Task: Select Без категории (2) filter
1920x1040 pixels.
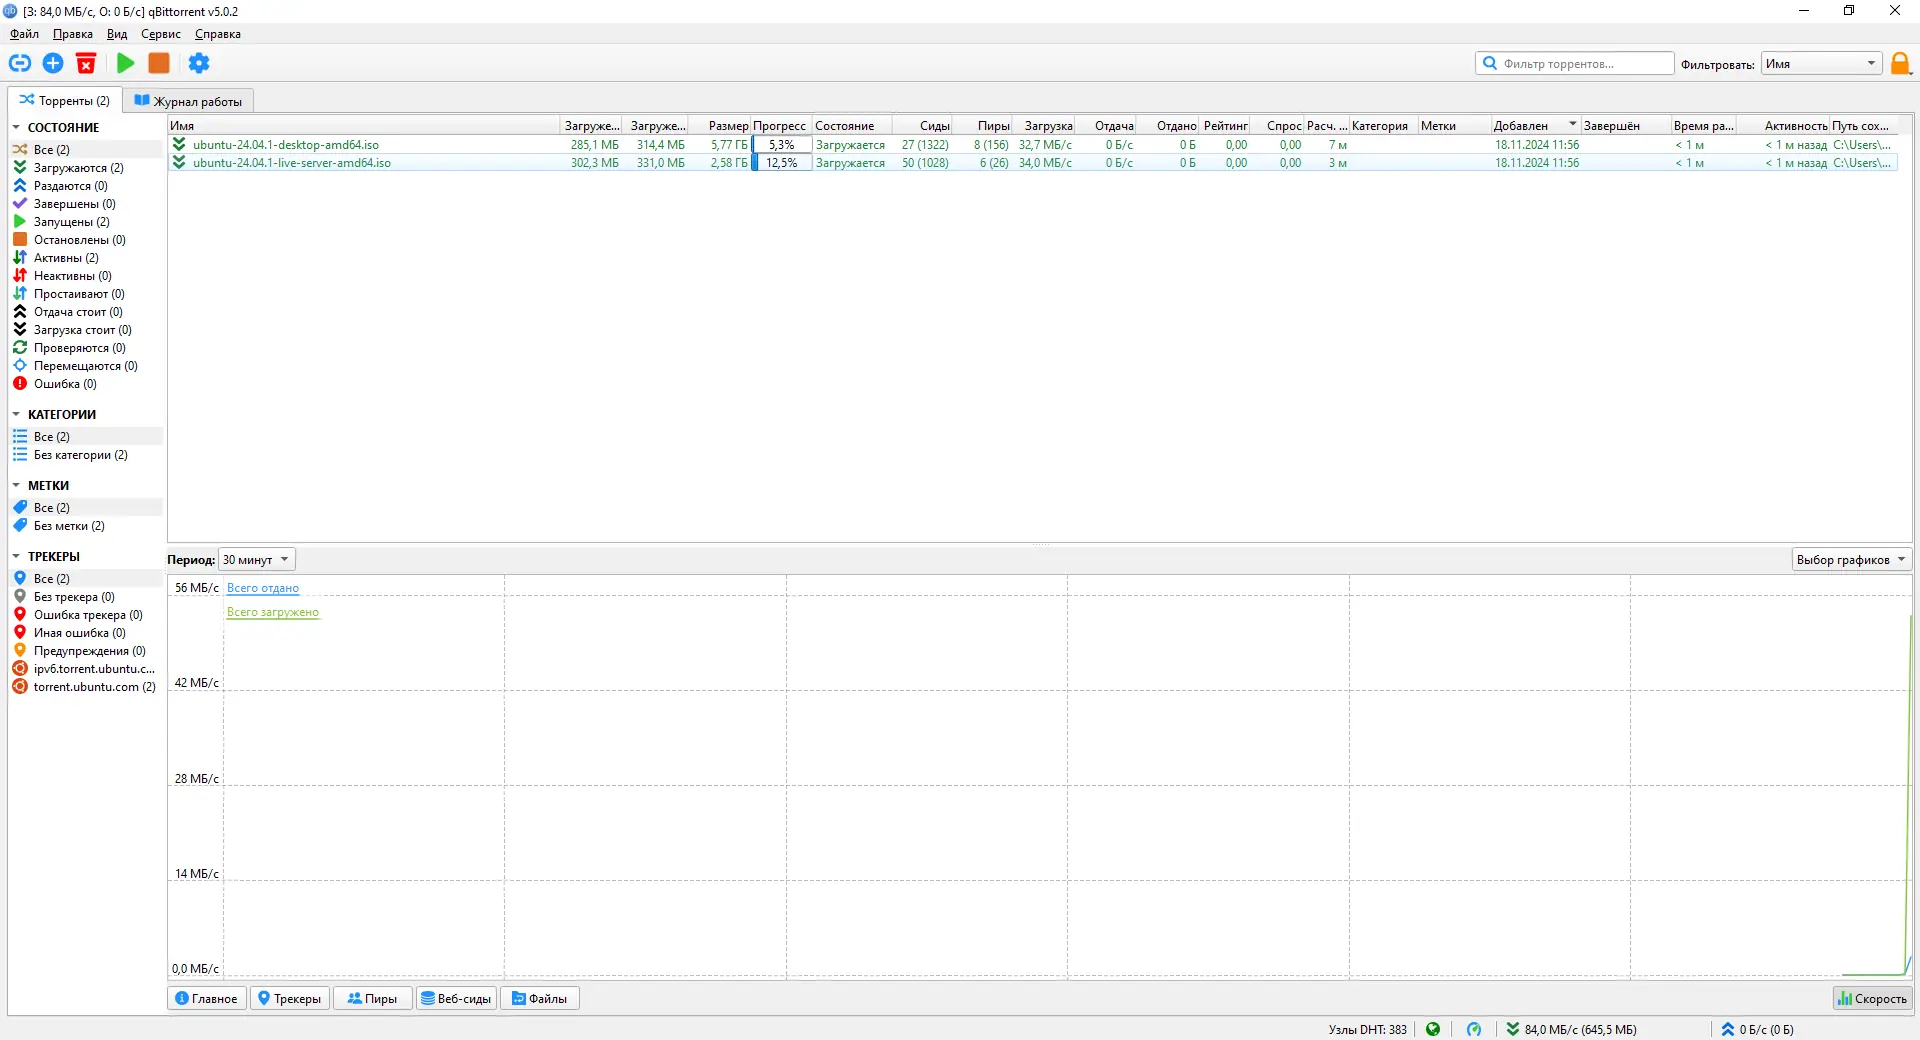Action: [x=81, y=455]
